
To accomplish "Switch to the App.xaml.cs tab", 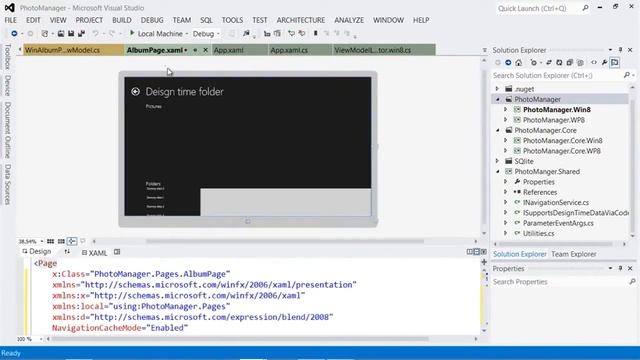I will [x=300, y=50].
